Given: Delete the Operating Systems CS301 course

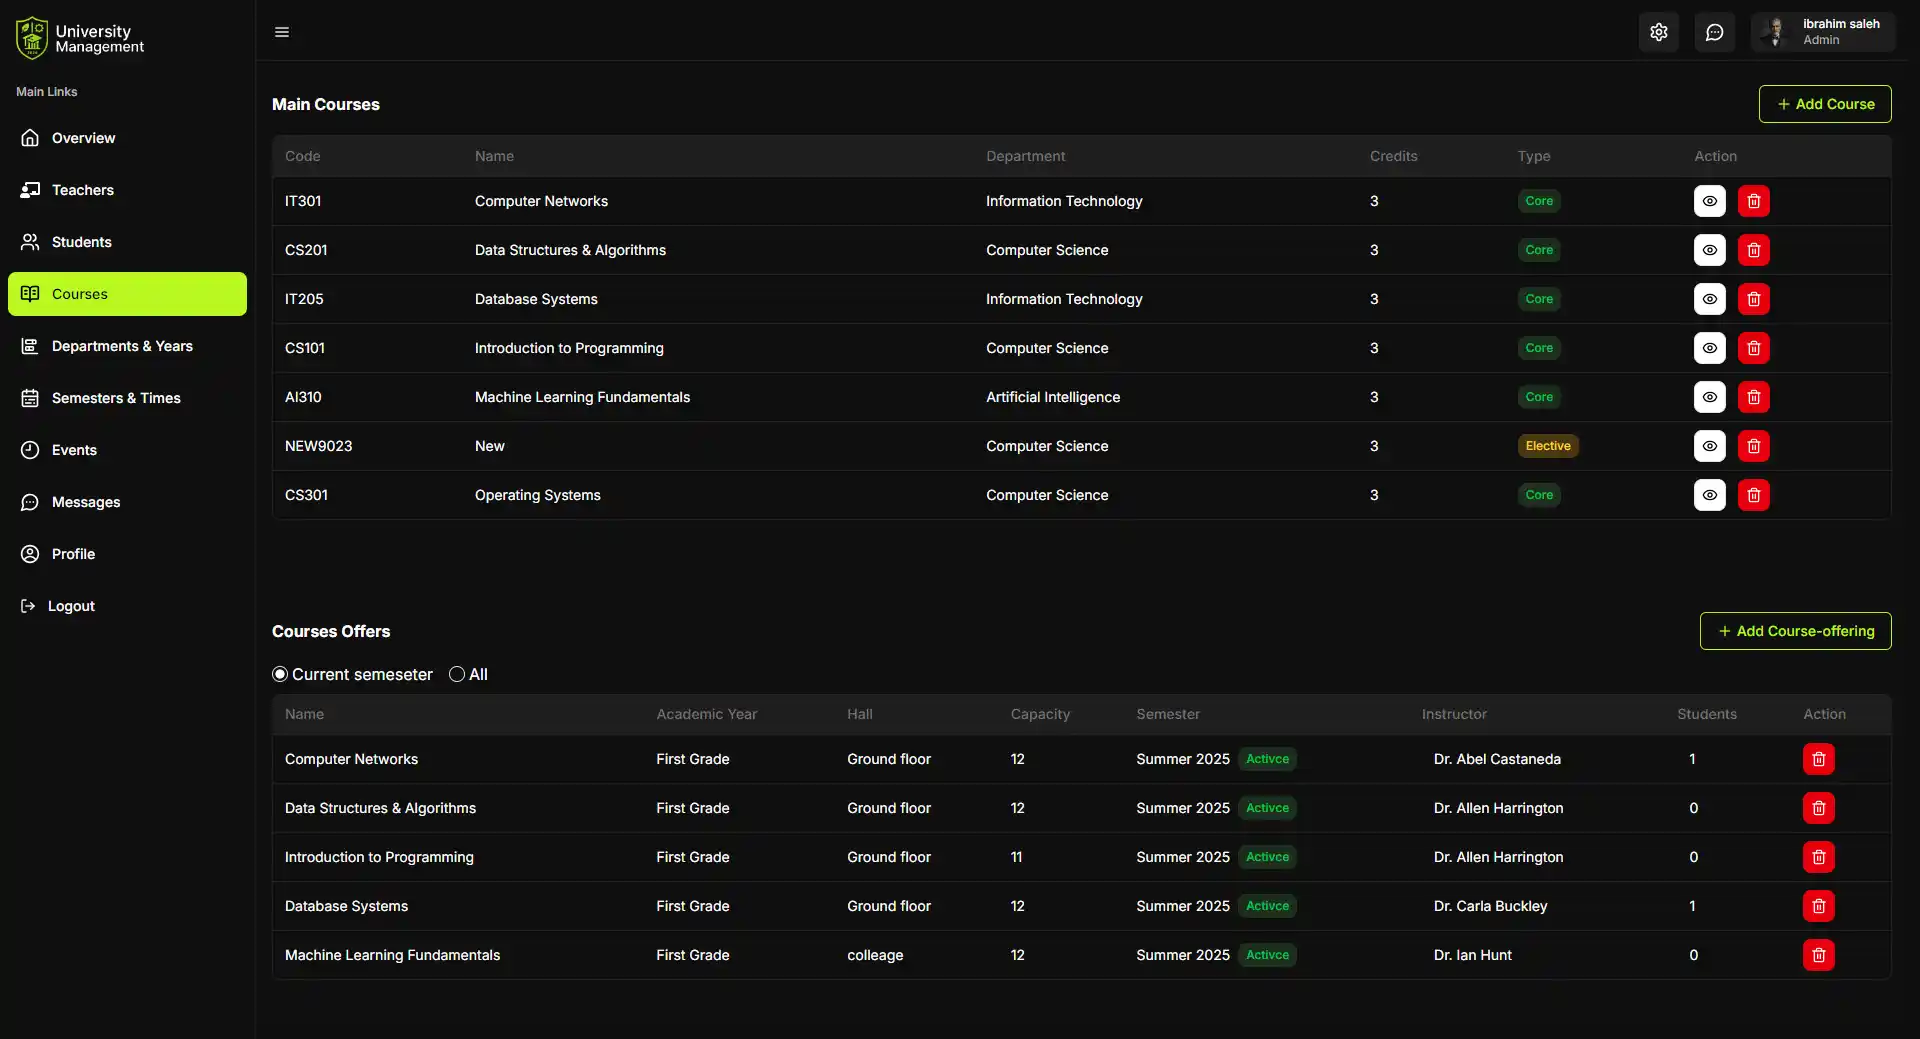Looking at the screenshot, I should point(1753,495).
